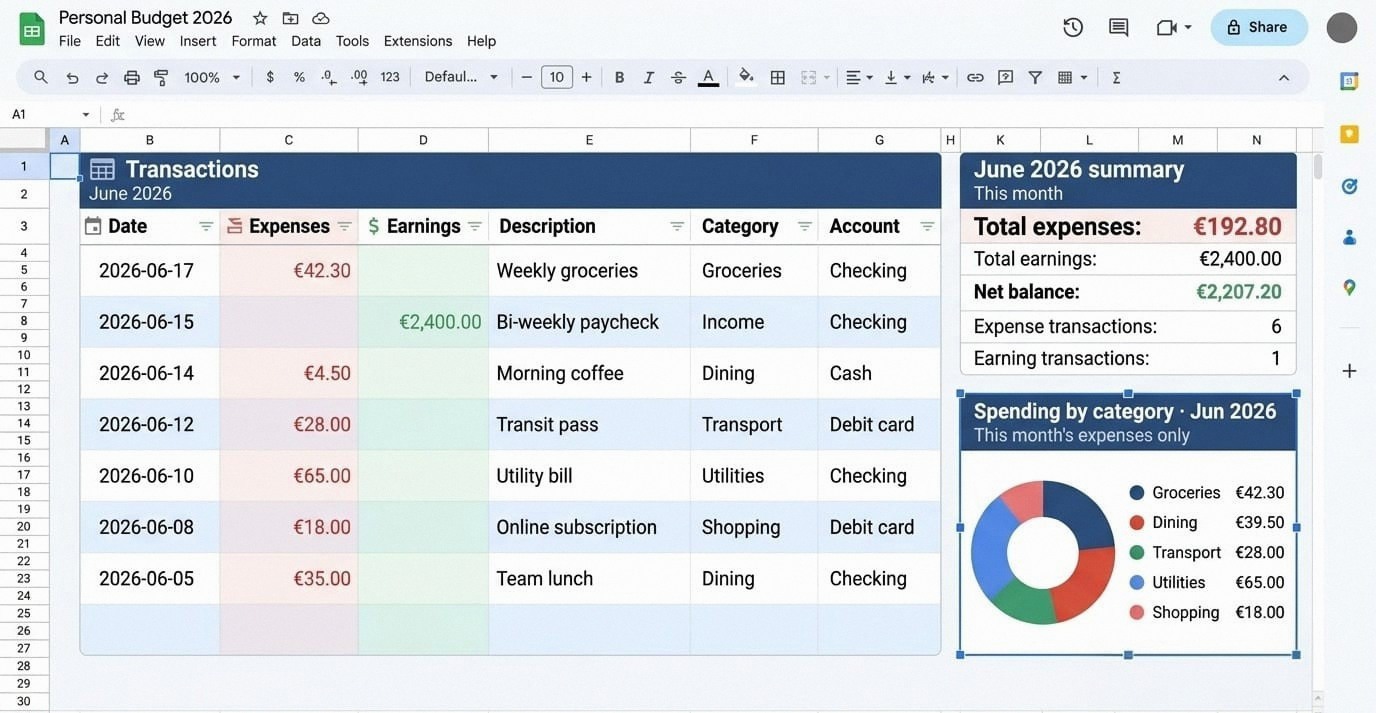Viewport: 1376px width, 713px height.
Task: Select the €2,400.00 paycheck earnings cell
Action: 423,322
